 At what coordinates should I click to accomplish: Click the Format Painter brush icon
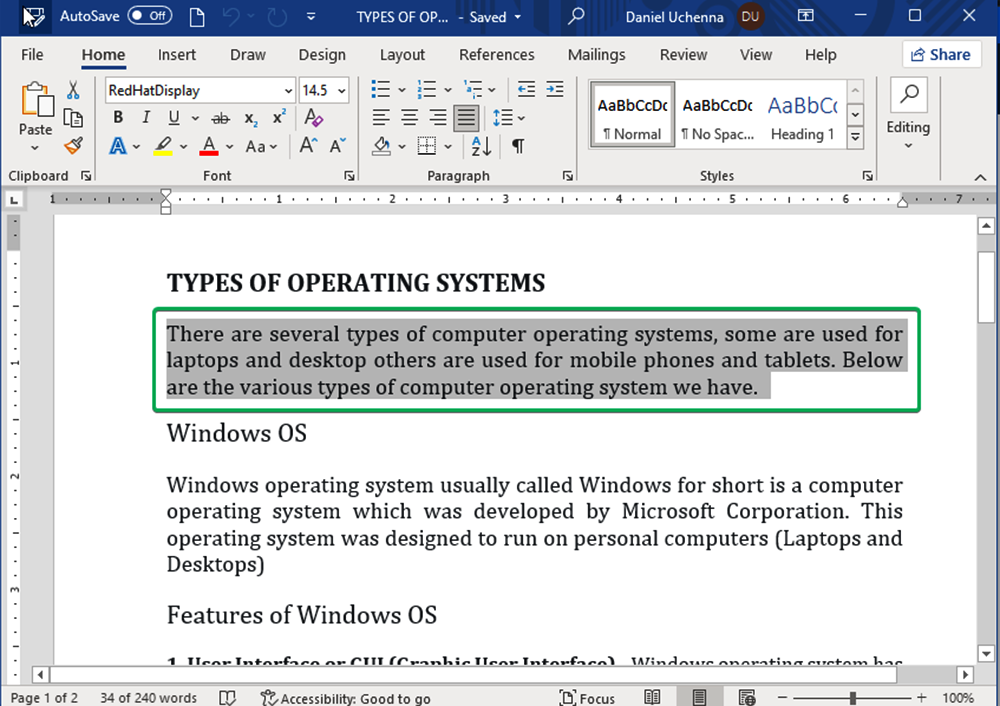(73, 146)
